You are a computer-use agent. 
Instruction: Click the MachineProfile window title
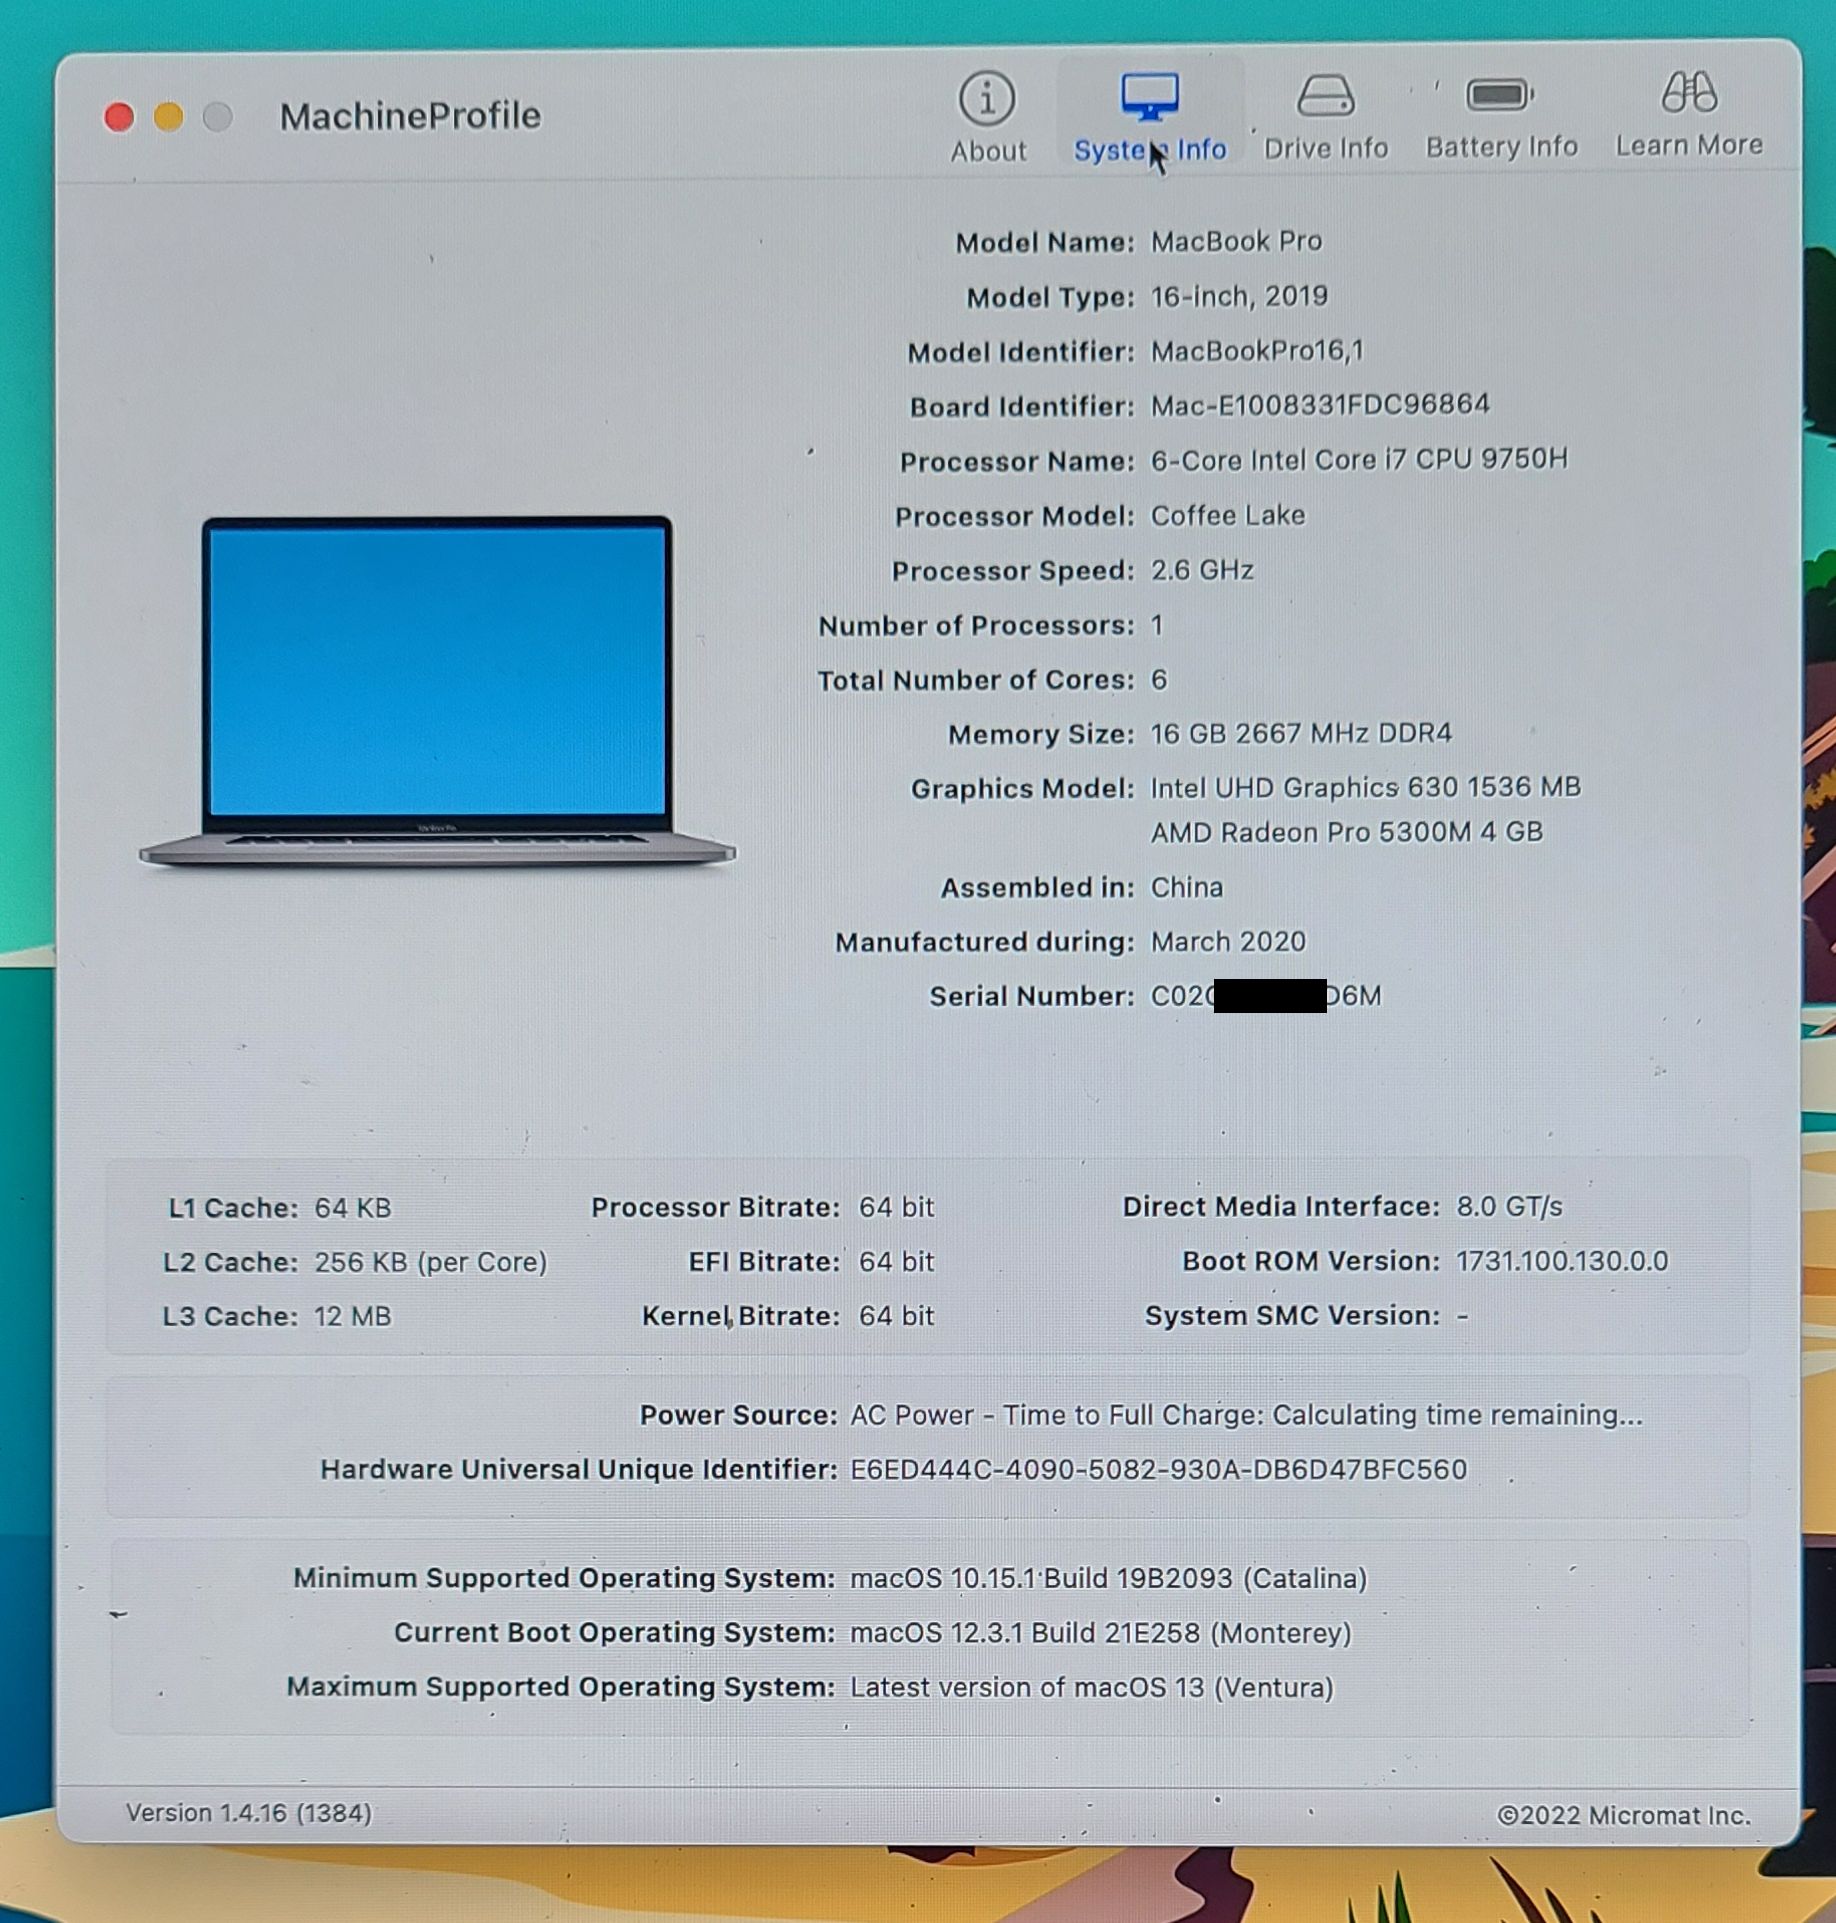(x=410, y=116)
